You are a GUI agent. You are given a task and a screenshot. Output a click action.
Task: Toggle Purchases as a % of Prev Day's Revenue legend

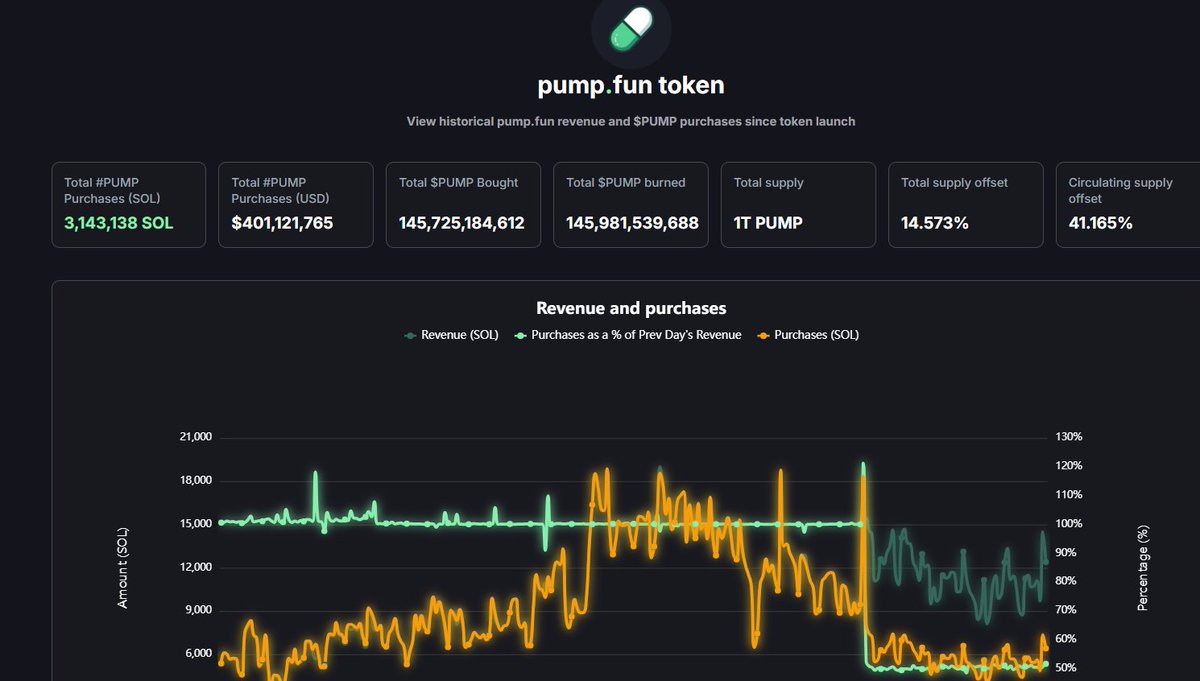628,335
